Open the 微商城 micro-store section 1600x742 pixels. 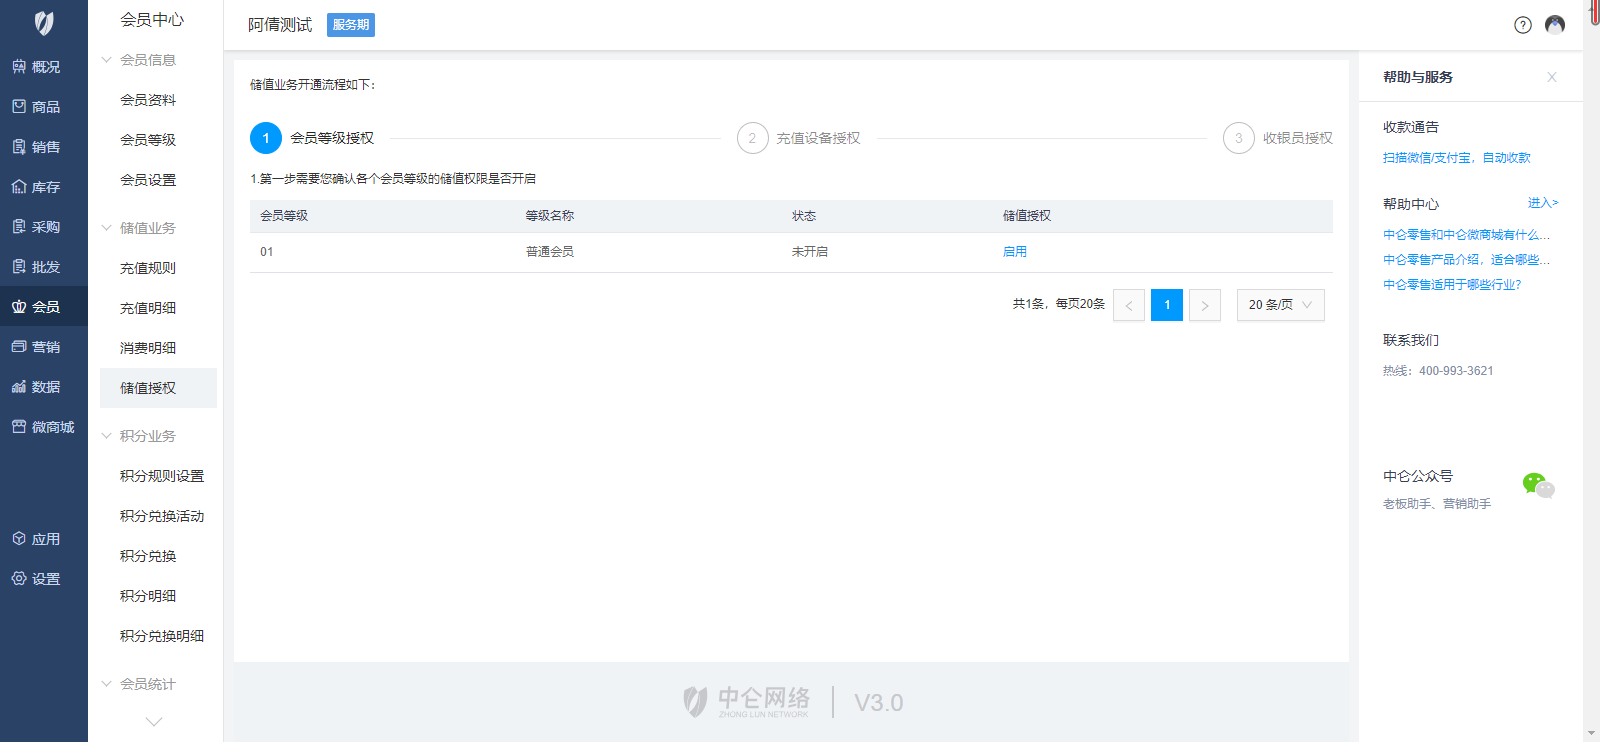pyautogui.click(x=43, y=427)
